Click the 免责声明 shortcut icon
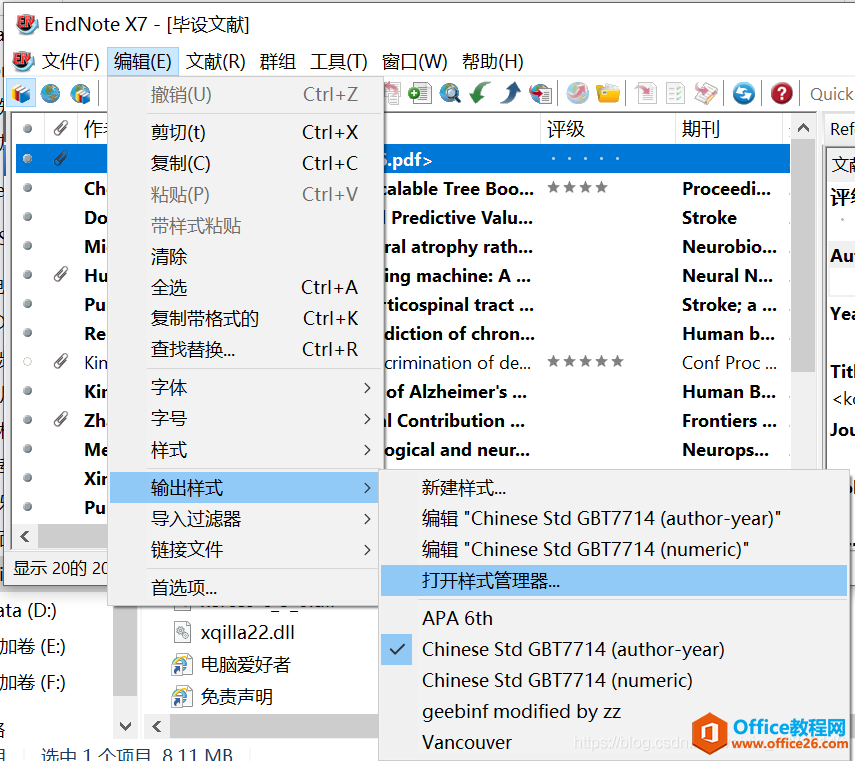855x761 pixels. click(182, 697)
